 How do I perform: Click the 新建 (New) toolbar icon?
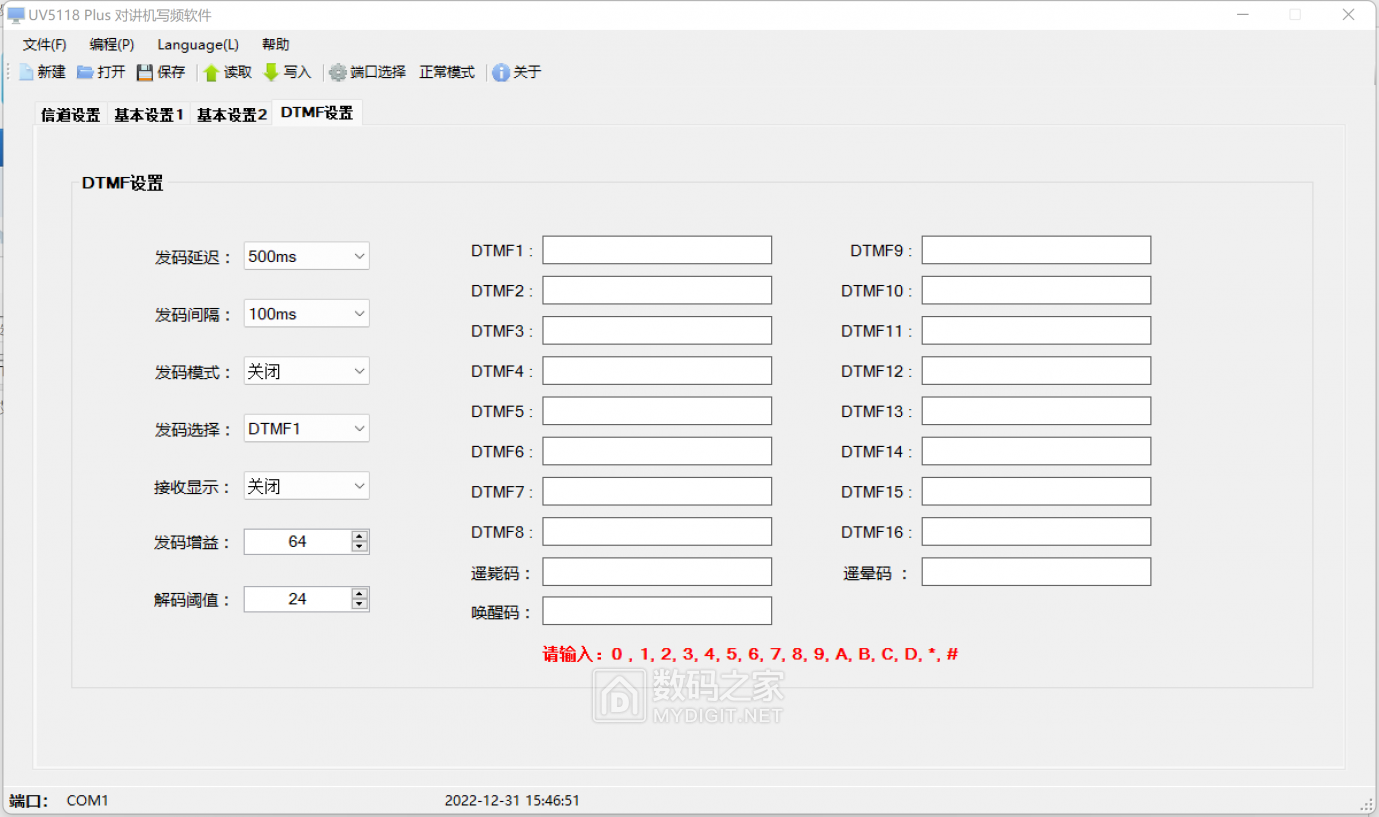click(x=27, y=72)
